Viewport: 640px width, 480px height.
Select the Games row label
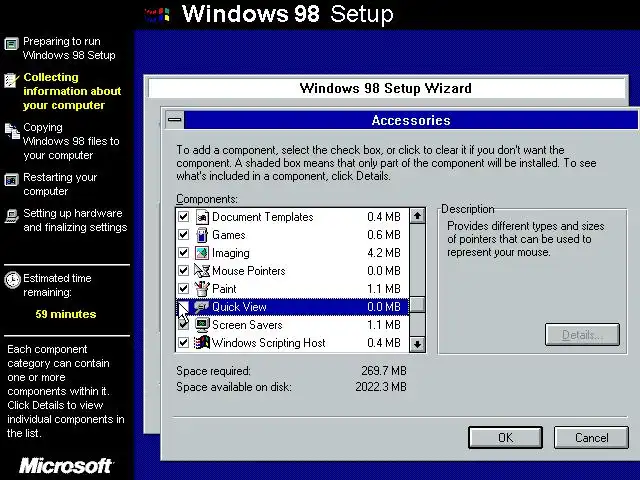pyautogui.click(x=229, y=235)
